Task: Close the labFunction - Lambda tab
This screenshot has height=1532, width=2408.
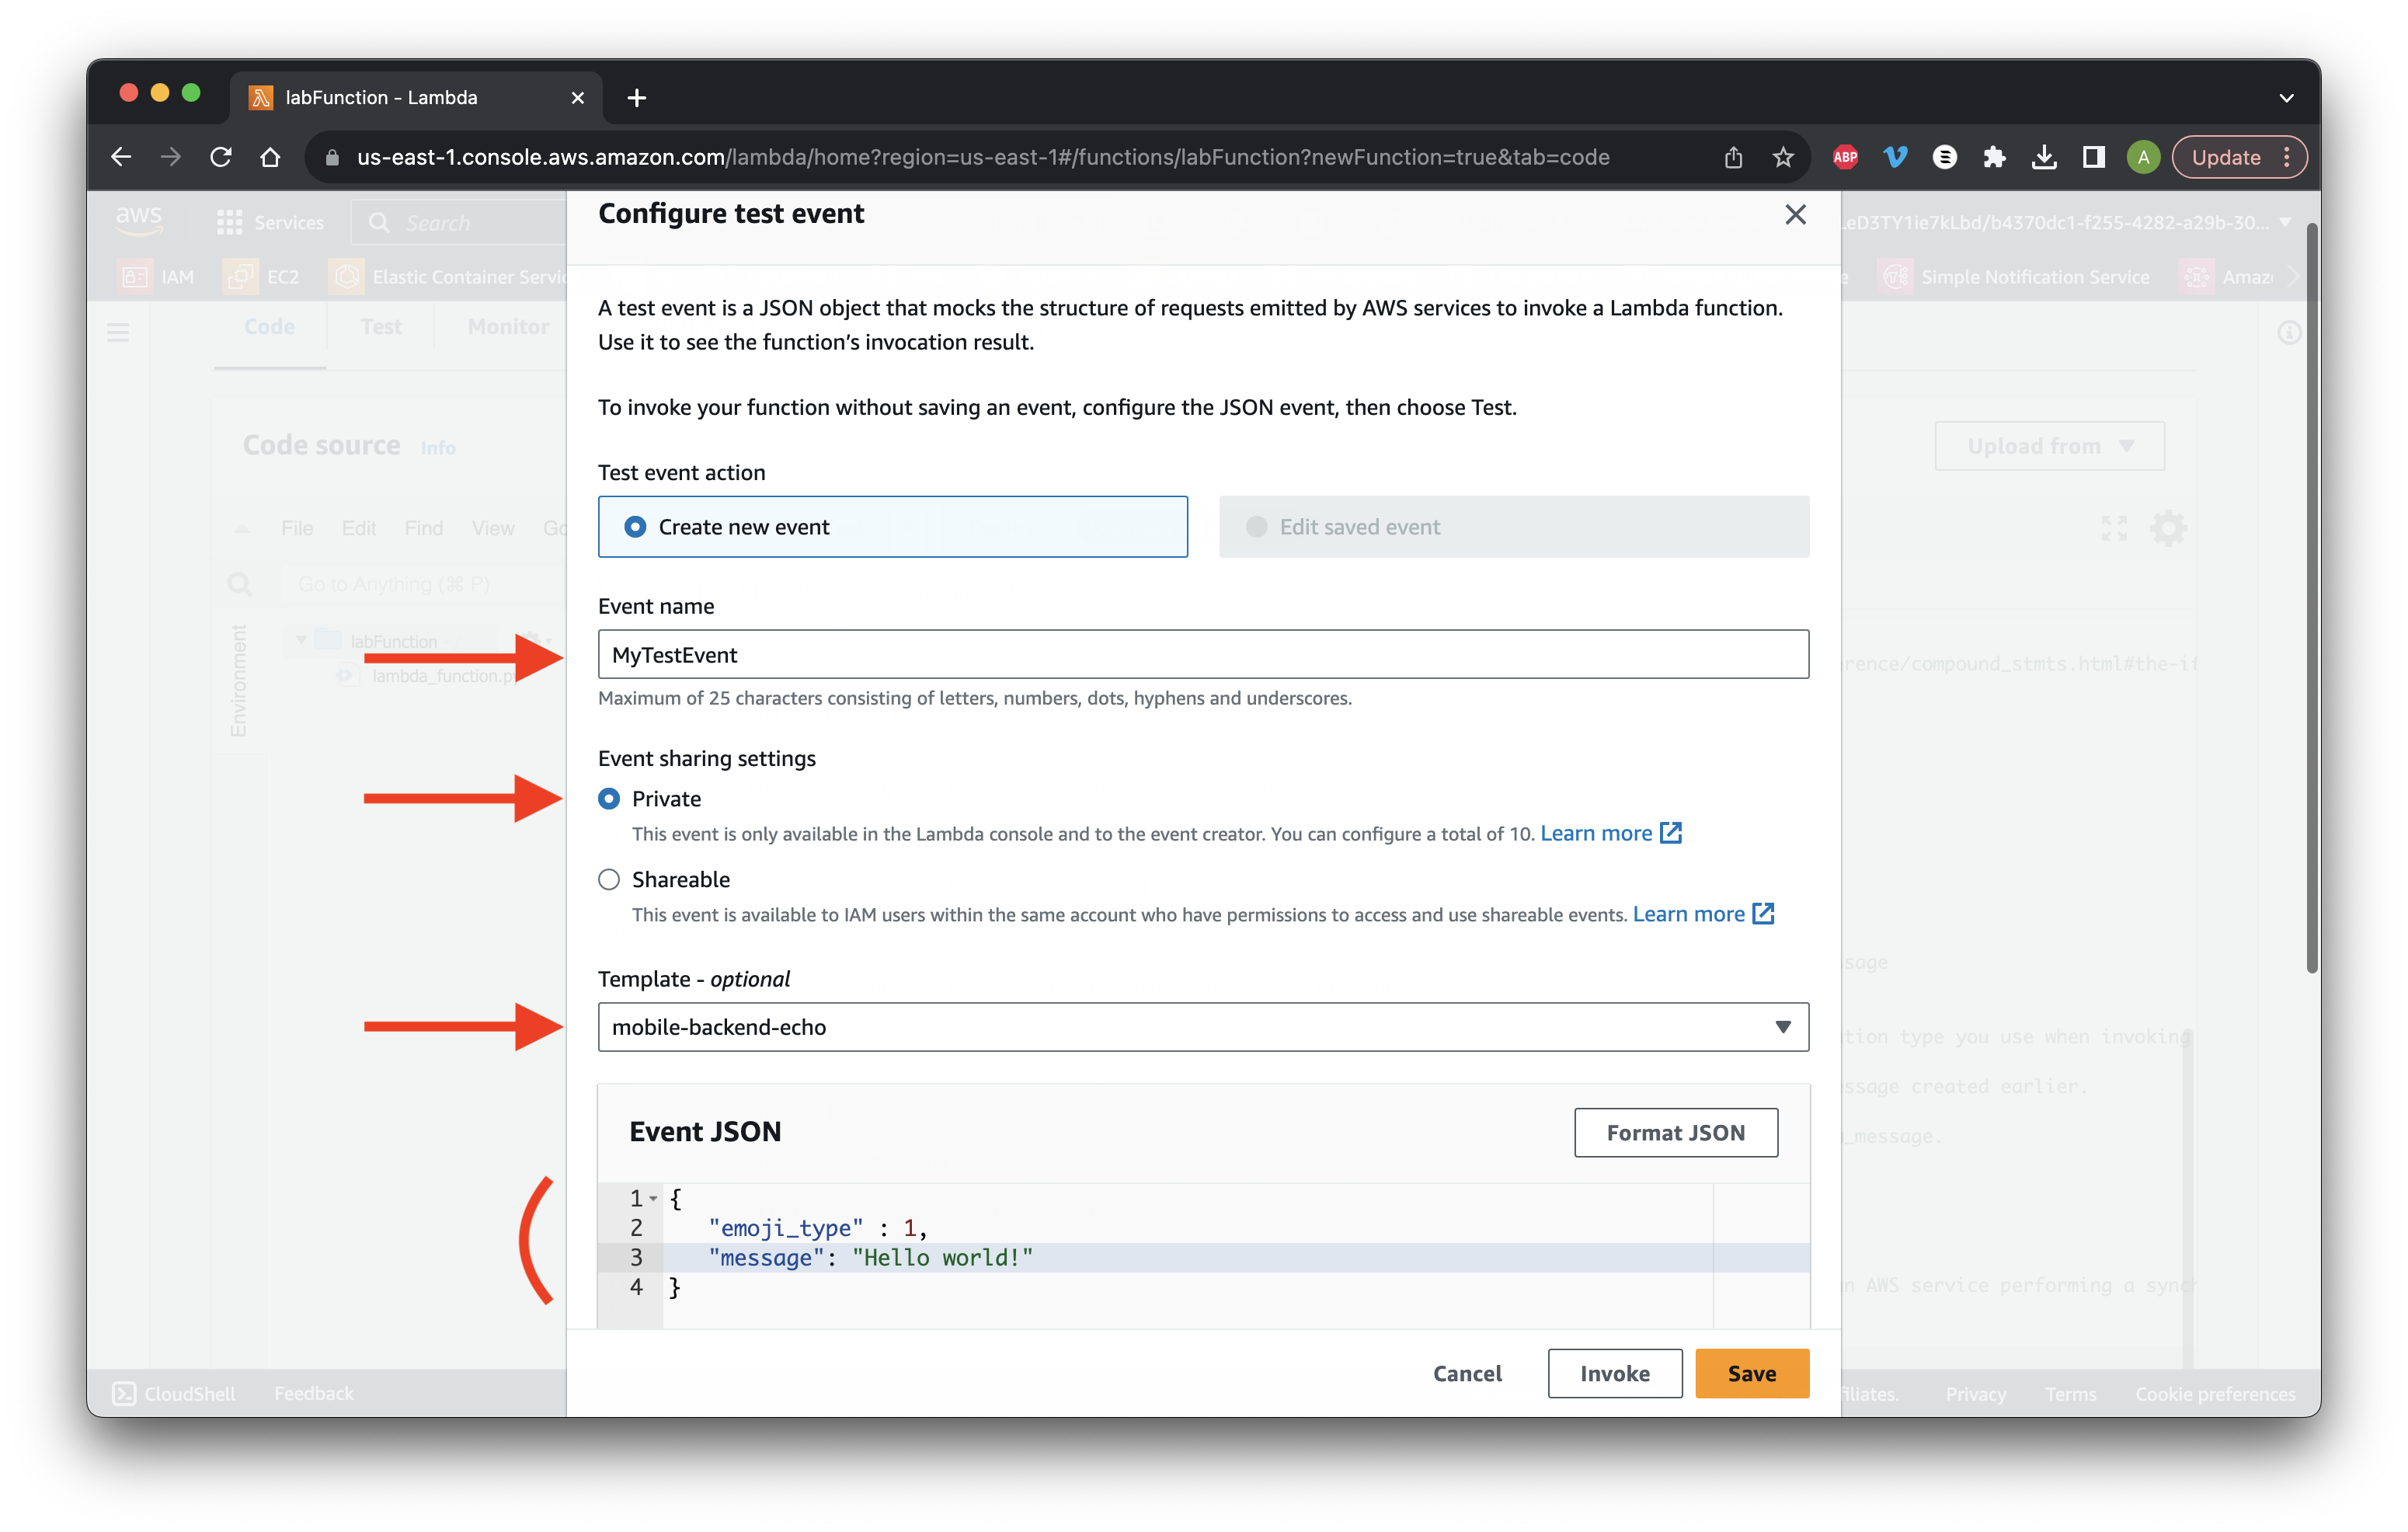Action: pyautogui.click(x=577, y=98)
